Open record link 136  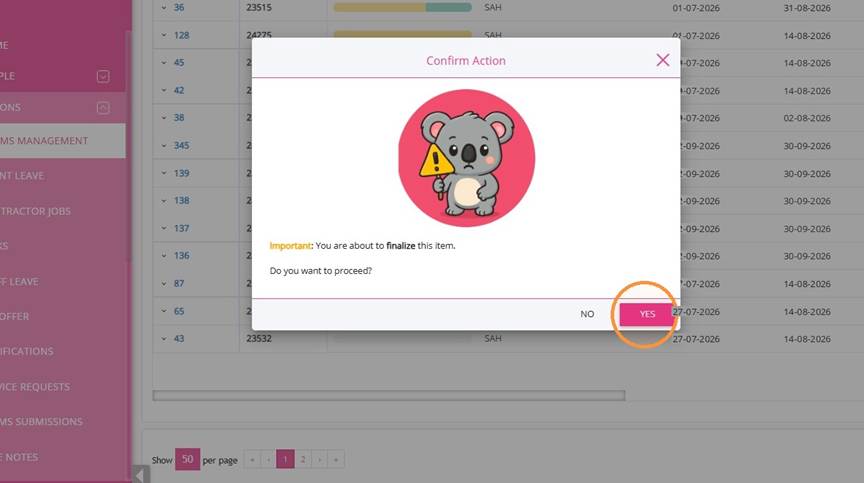(x=181, y=256)
